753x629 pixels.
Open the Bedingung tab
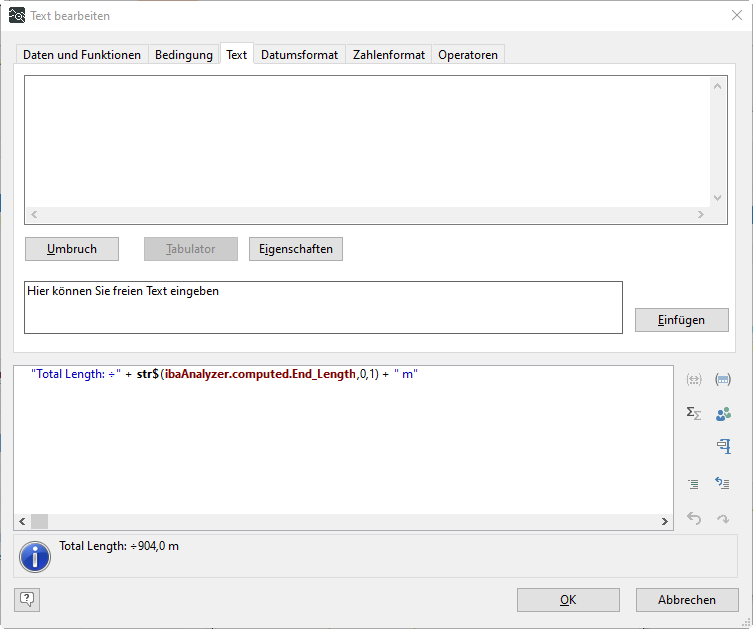pos(183,55)
